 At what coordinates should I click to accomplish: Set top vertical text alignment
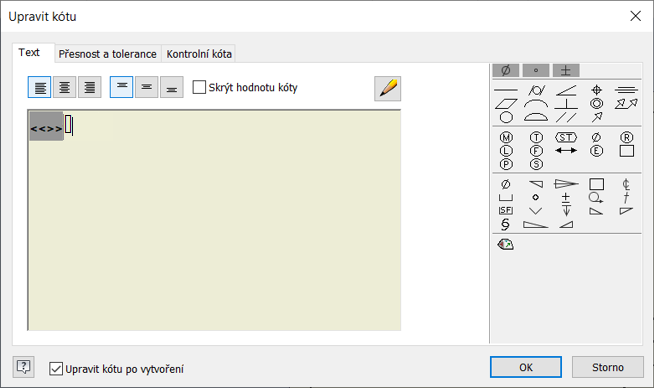[x=121, y=87]
